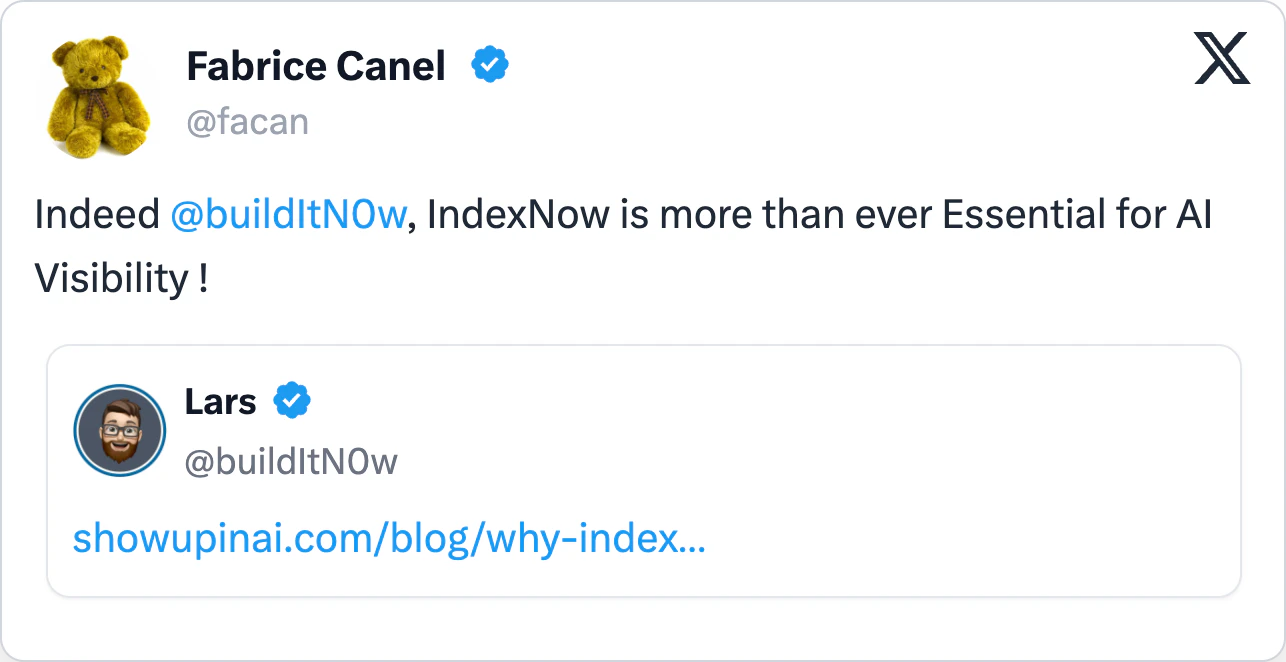Click the @facan handle

click(247, 122)
